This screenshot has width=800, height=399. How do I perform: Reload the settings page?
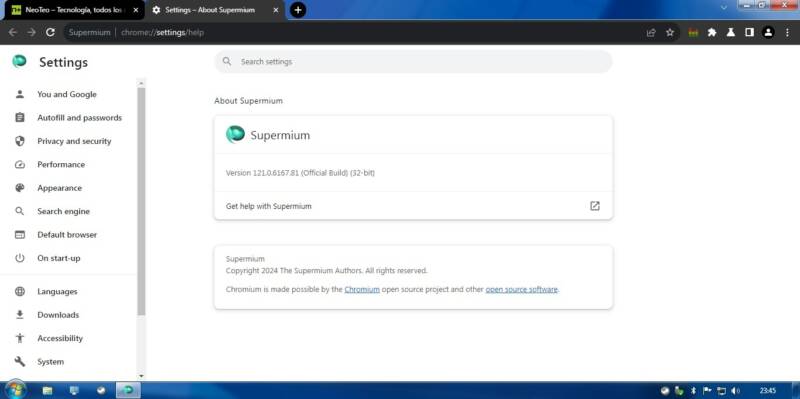[50, 32]
